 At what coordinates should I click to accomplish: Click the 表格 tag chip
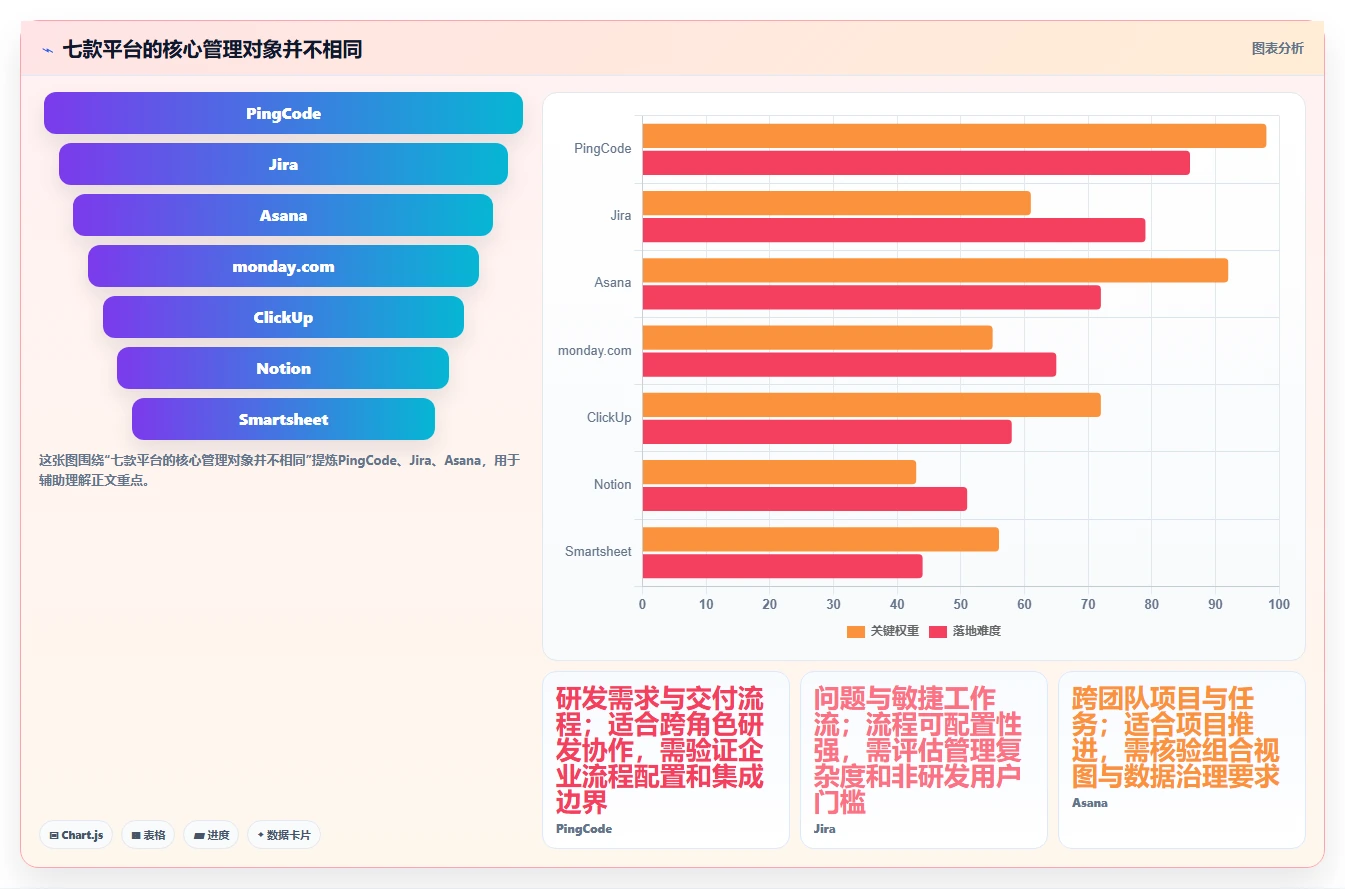coord(148,835)
